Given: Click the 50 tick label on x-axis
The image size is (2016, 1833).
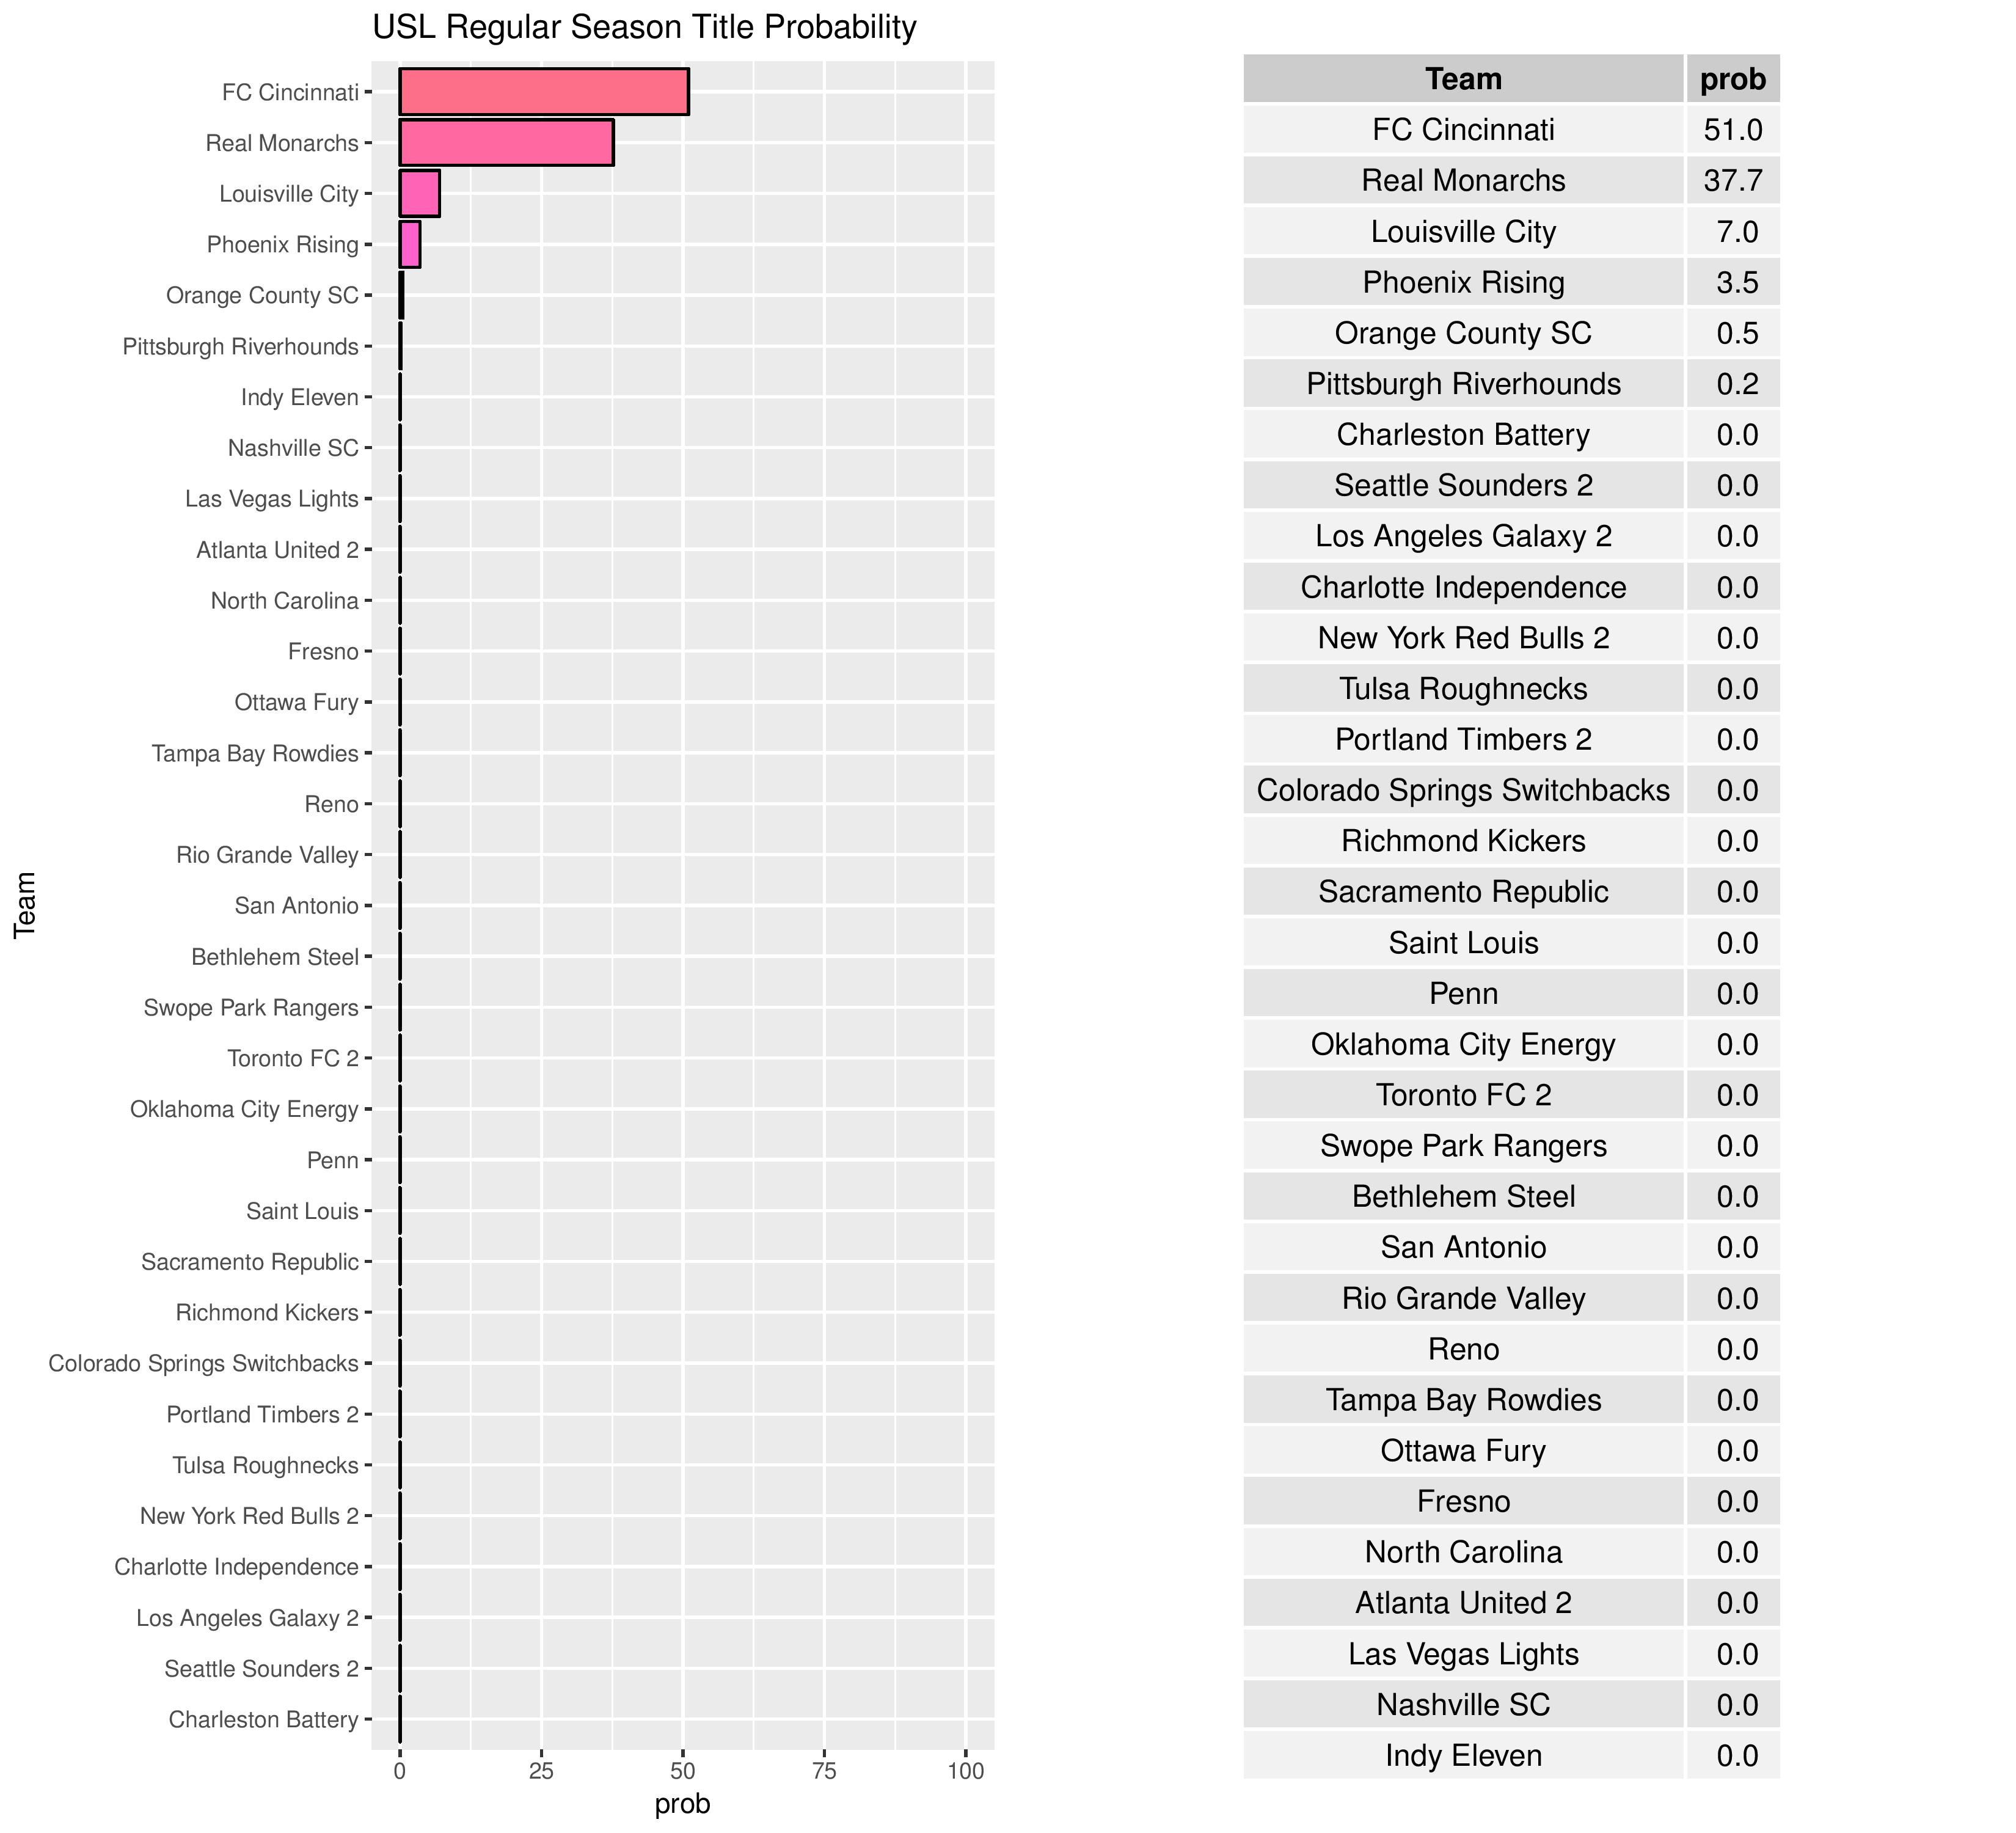Looking at the screenshot, I should tap(682, 1771).
